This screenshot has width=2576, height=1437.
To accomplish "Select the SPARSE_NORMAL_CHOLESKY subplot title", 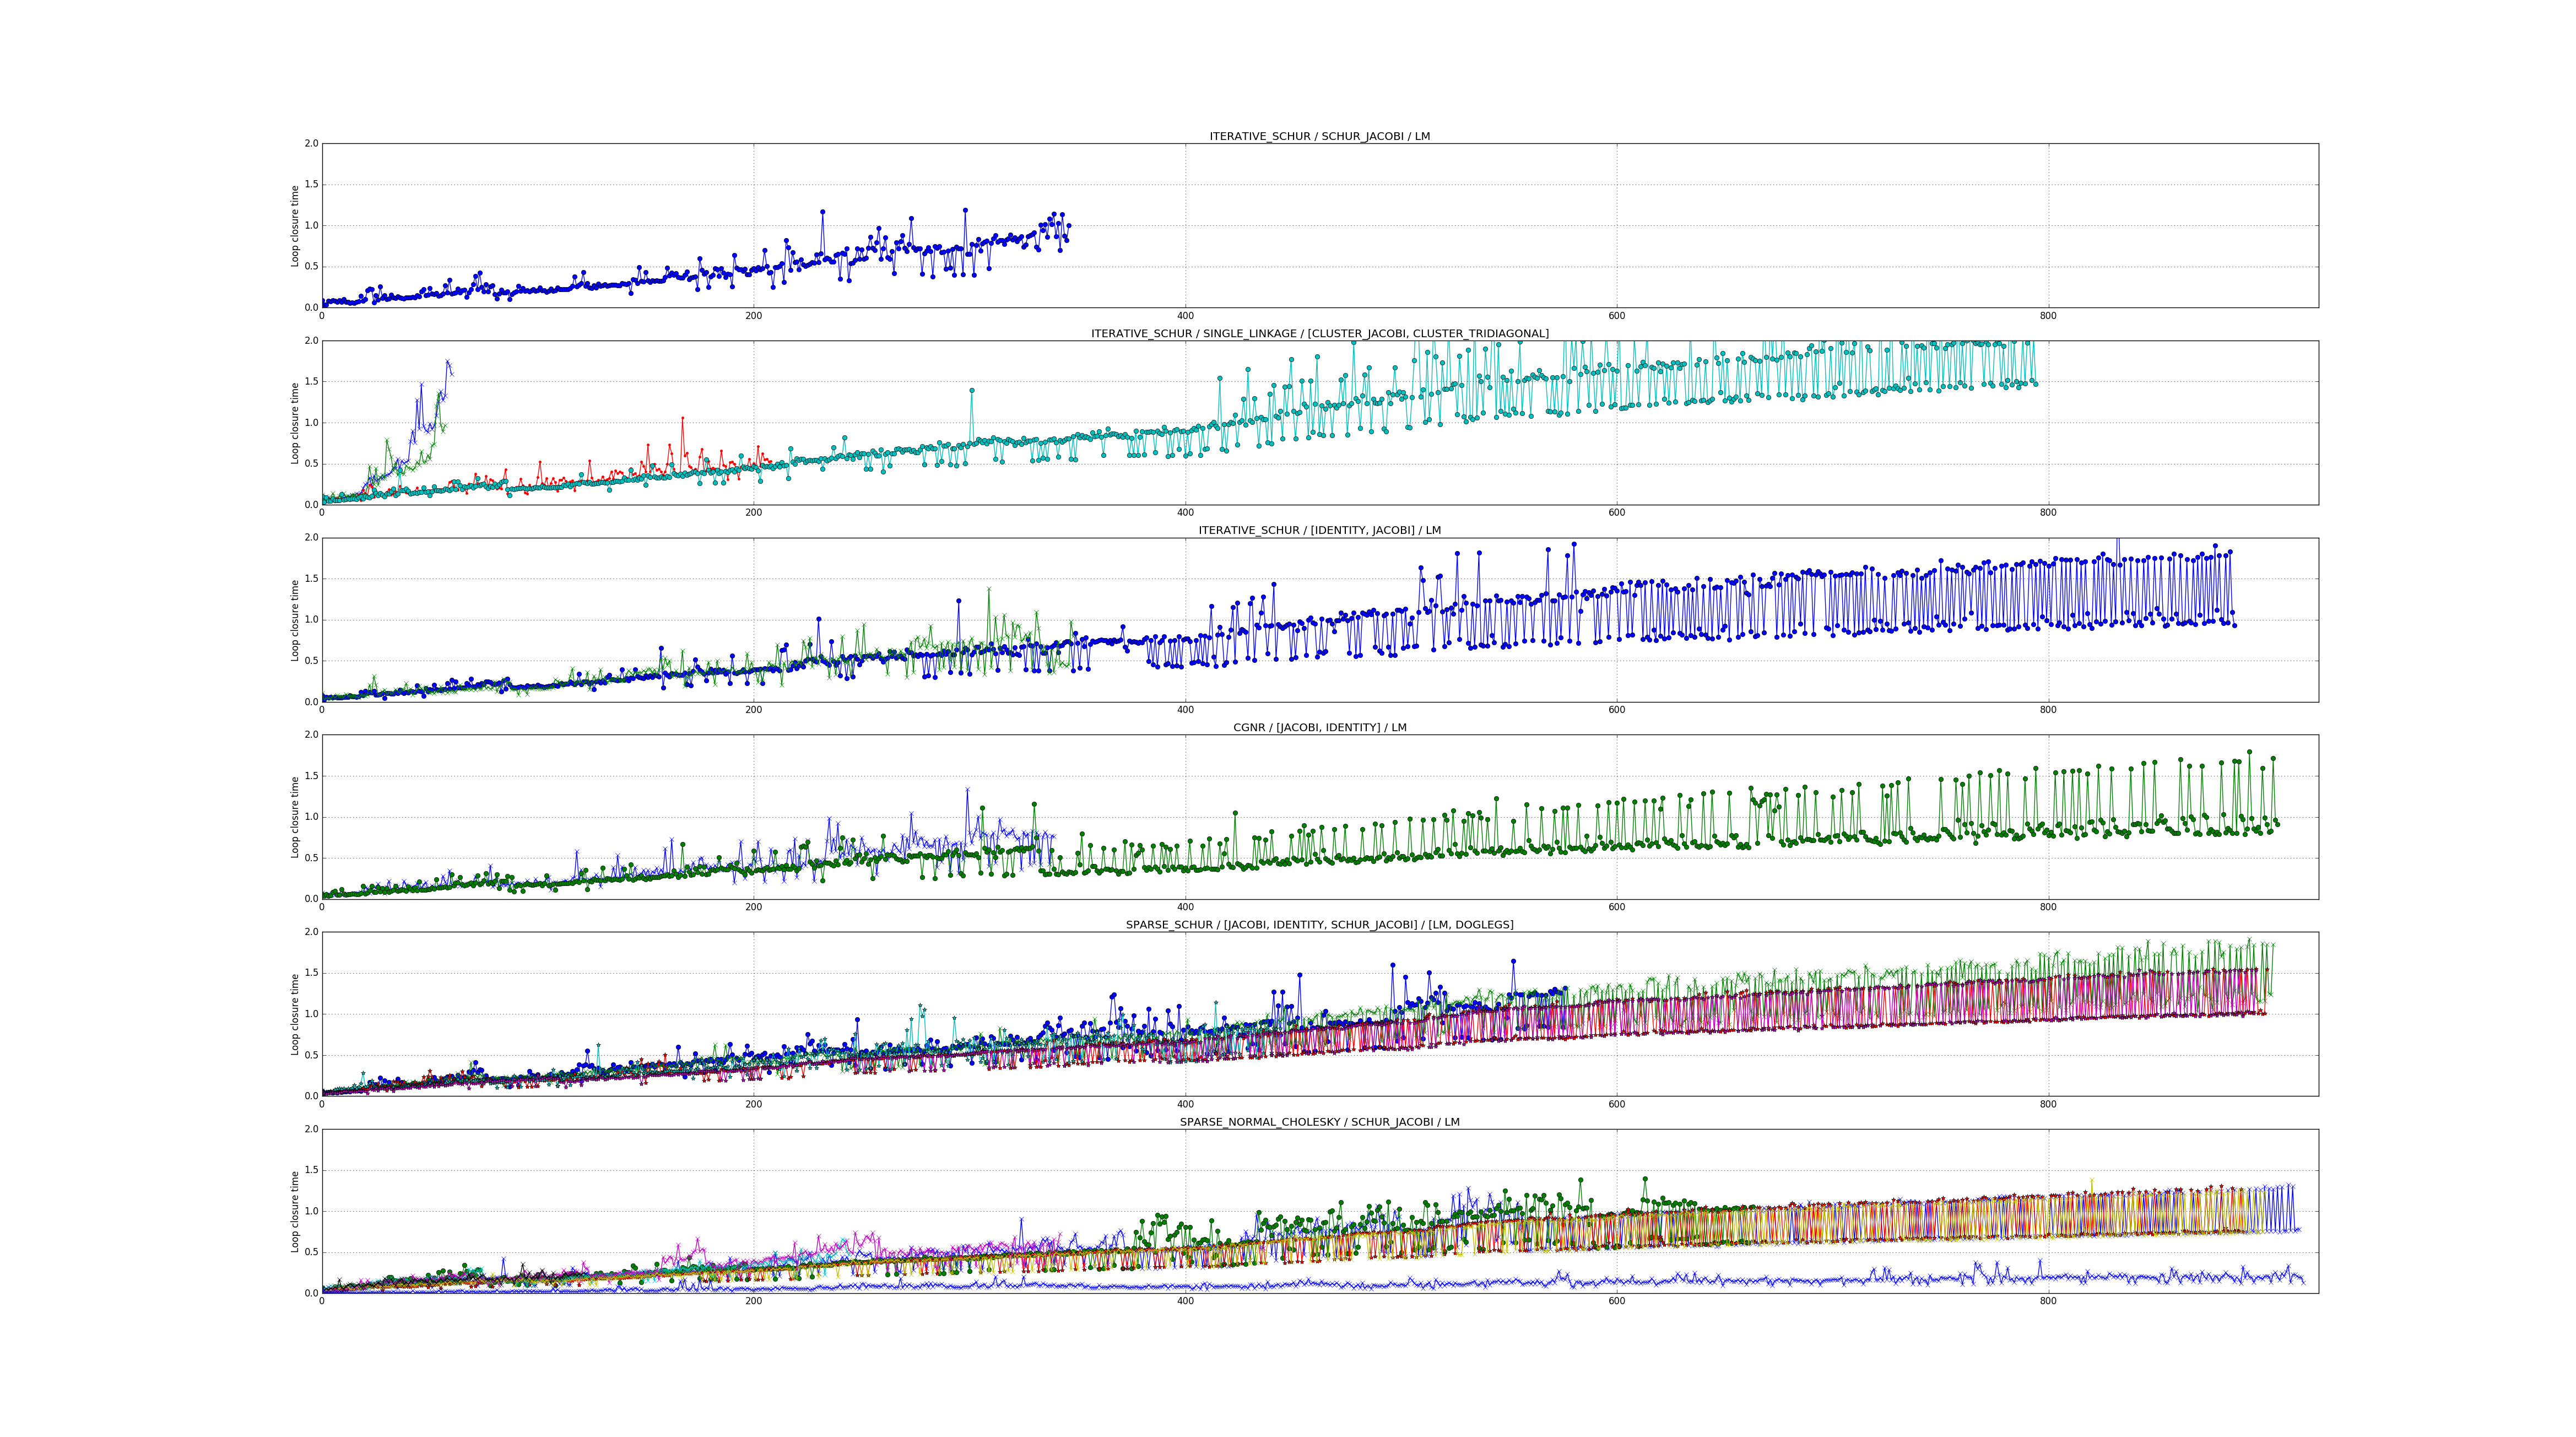I will click(x=1319, y=1122).
